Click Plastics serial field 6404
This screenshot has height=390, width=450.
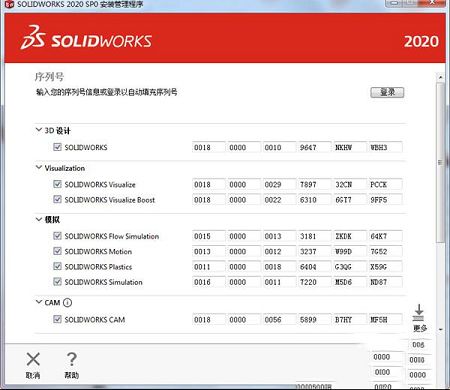click(x=314, y=267)
